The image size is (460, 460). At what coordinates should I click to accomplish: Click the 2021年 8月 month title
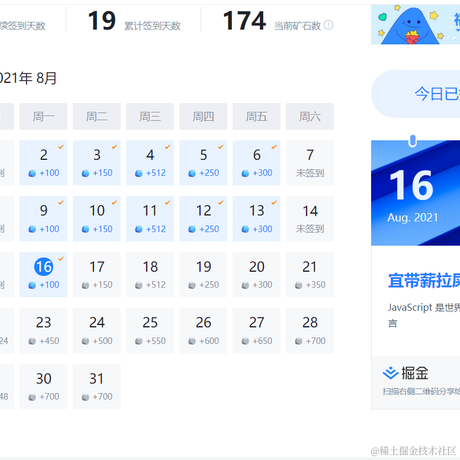[x=28, y=78]
